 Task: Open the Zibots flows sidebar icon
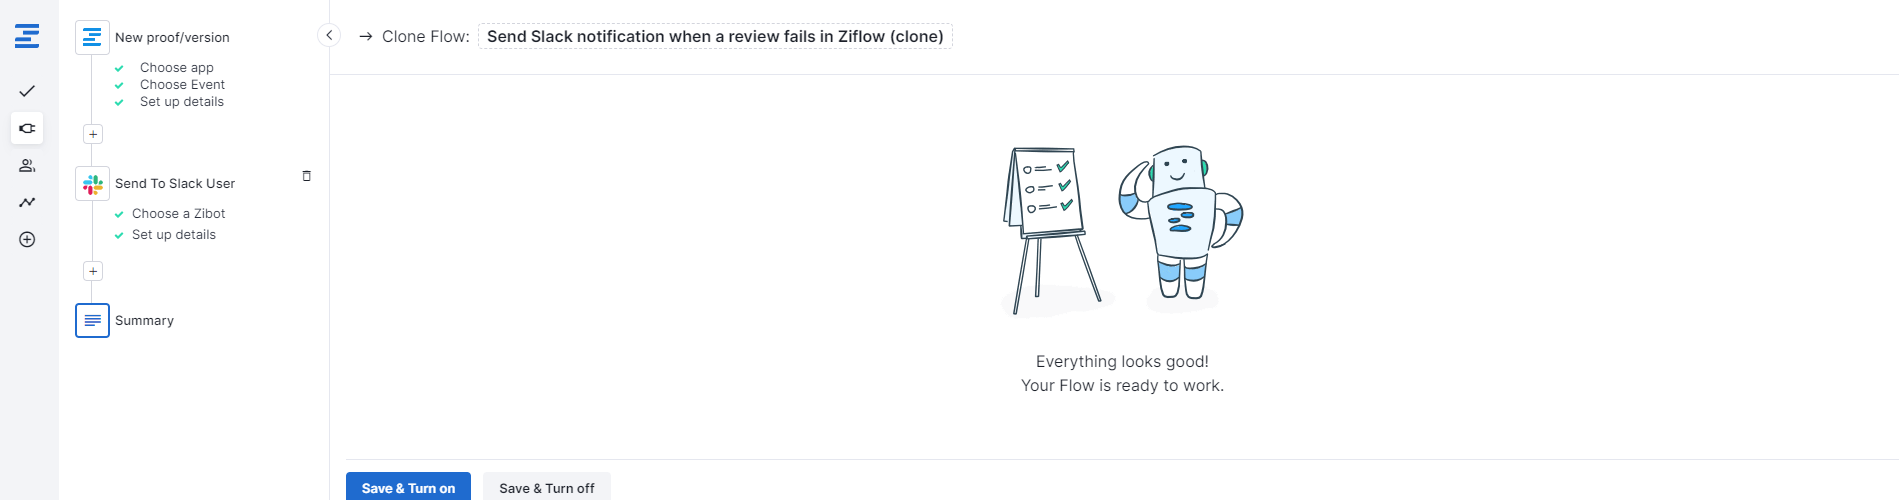coord(27,128)
